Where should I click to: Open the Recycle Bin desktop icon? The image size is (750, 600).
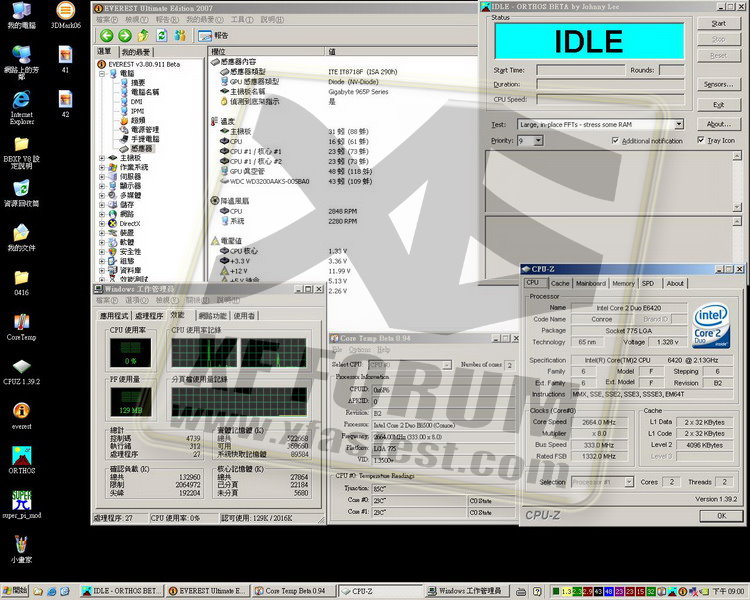pos(22,193)
